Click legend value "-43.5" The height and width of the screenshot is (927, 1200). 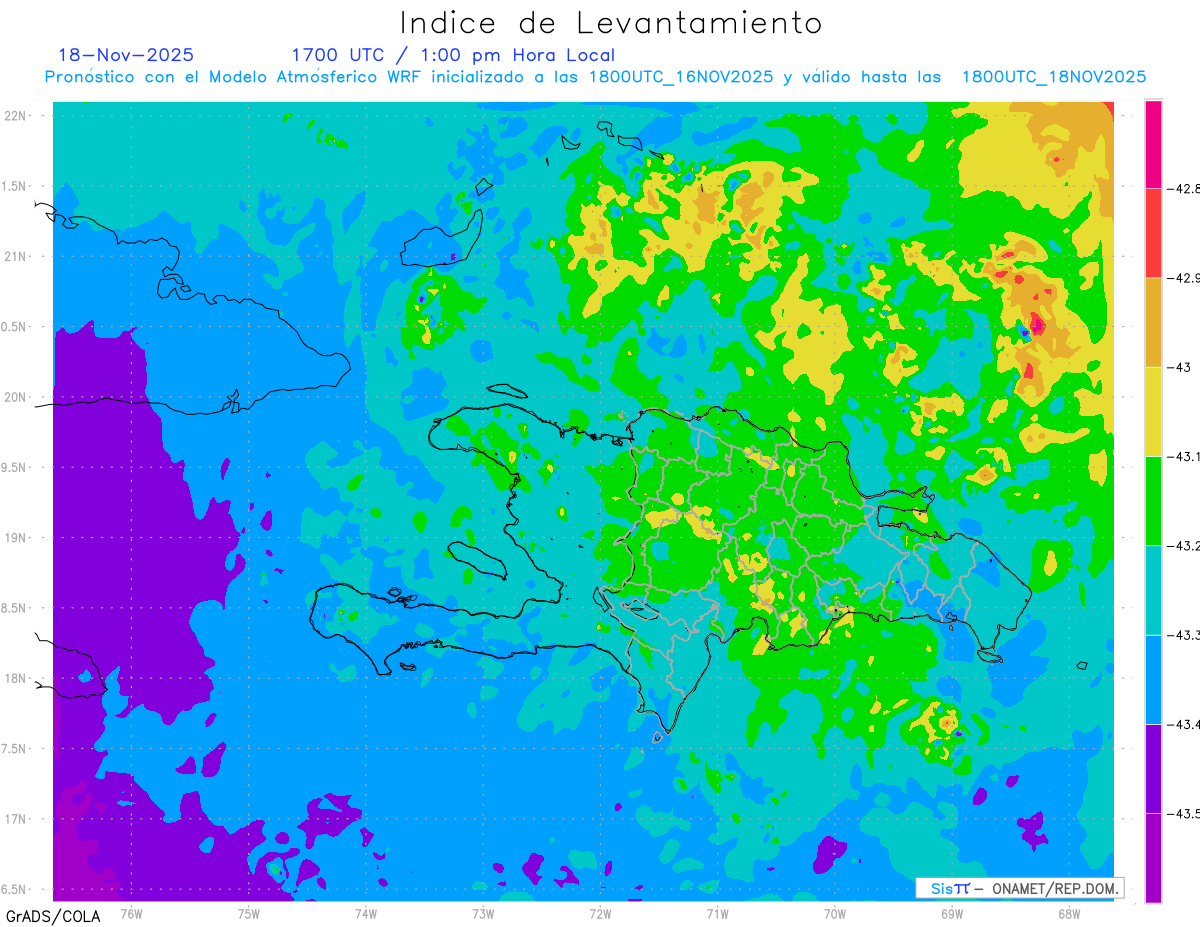(1183, 814)
